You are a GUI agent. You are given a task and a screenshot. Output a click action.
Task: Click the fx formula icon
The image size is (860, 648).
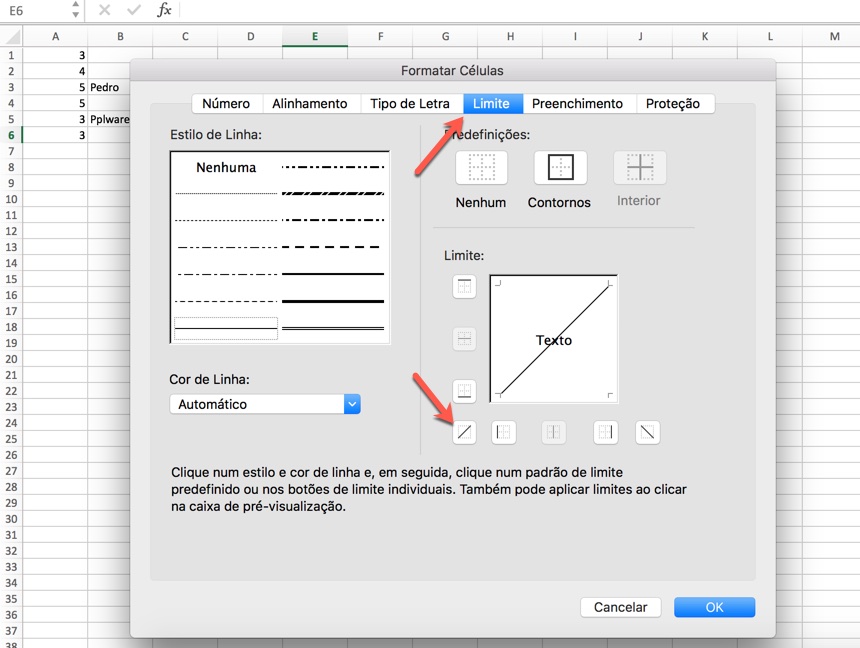(163, 11)
